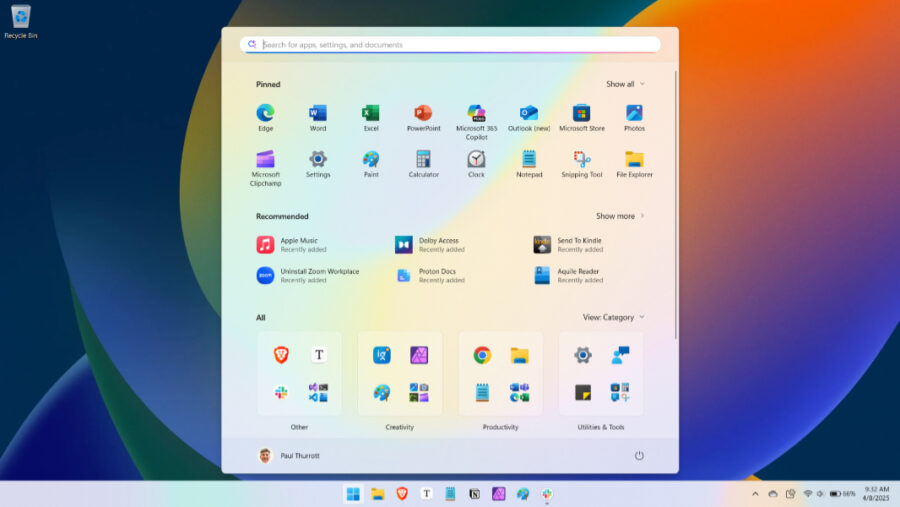Click the Start menu scrollbar

[x=676, y=204]
